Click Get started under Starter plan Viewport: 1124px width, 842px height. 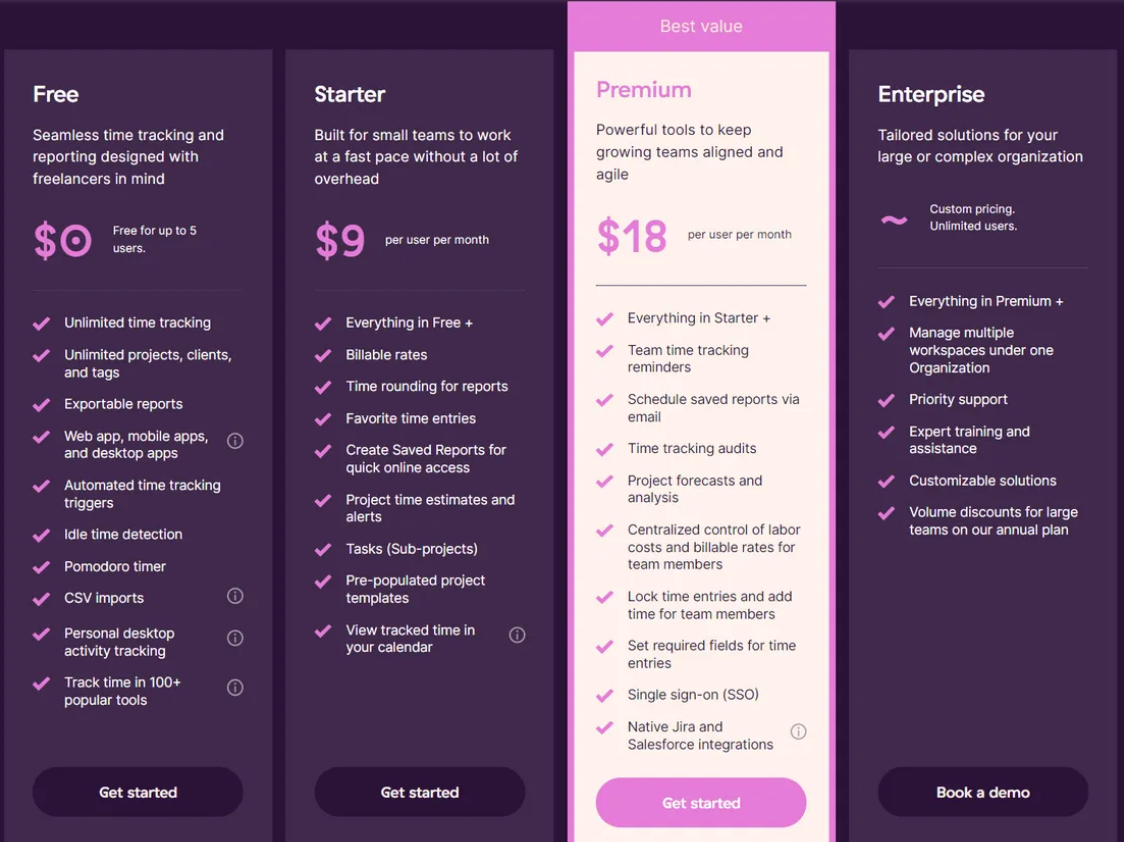point(419,792)
